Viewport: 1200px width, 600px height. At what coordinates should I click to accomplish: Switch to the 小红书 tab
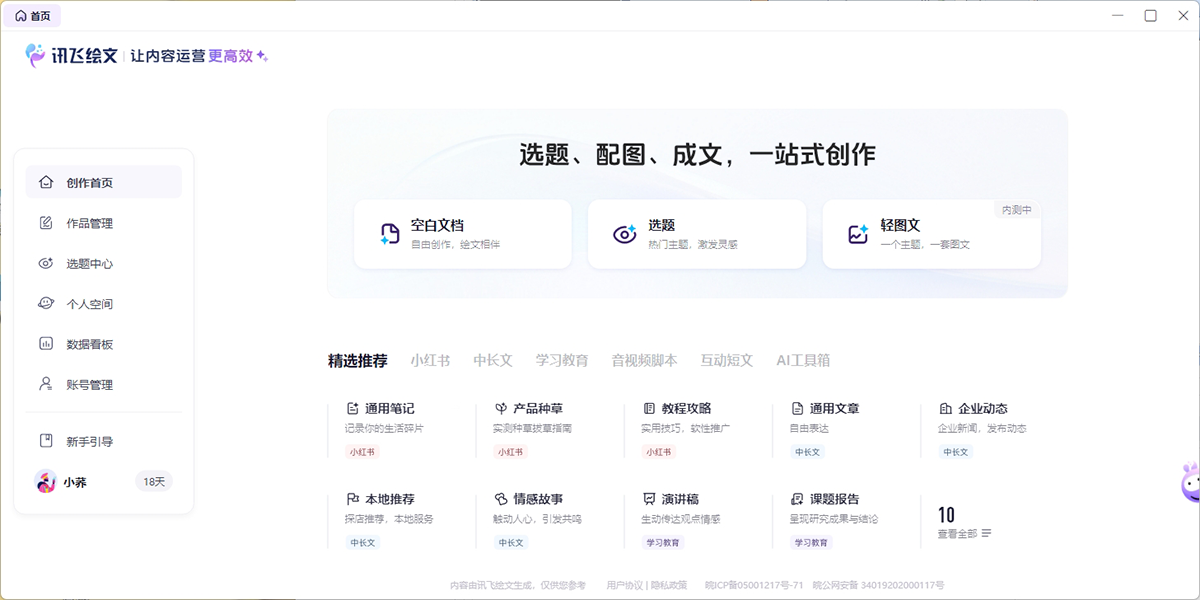pyautogui.click(x=430, y=360)
